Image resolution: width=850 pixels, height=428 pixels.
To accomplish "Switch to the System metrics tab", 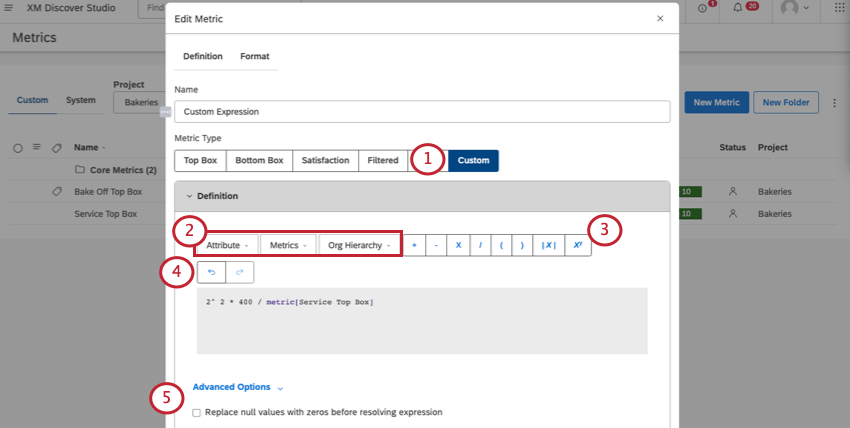I will coord(80,100).
